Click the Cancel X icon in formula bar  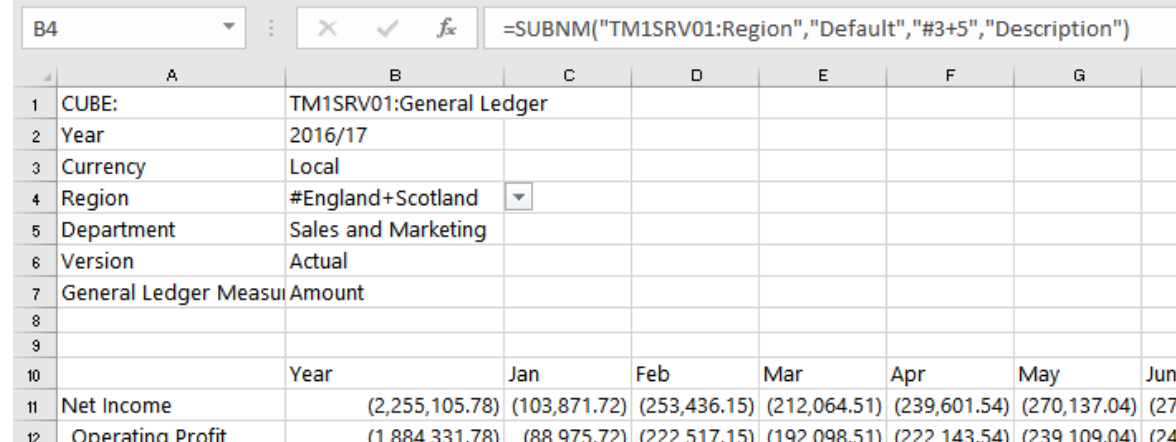click(x=327, y=29)
